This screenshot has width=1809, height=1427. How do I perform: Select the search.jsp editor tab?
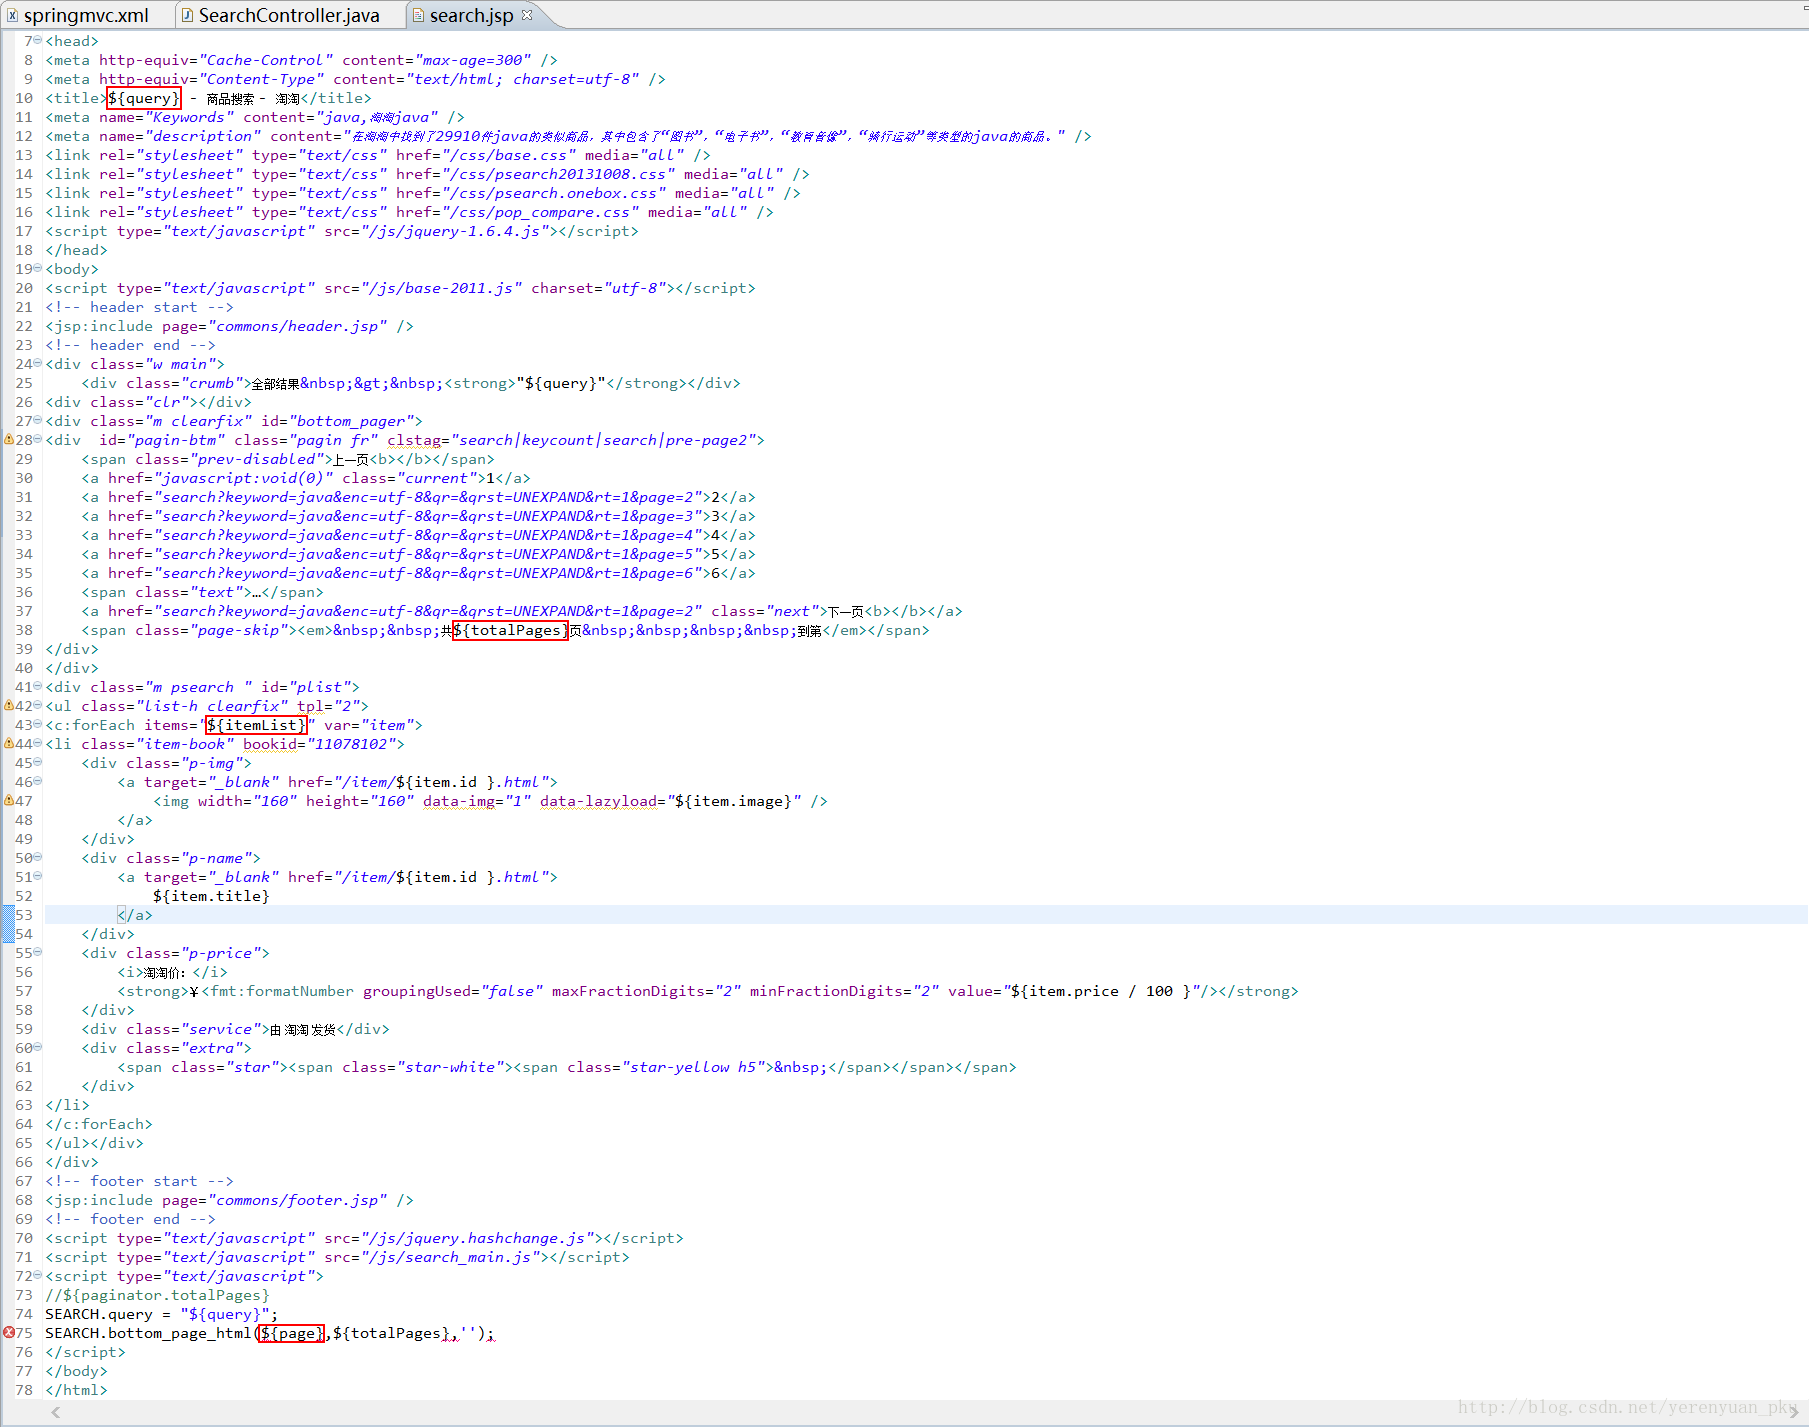tap(471, 15)
